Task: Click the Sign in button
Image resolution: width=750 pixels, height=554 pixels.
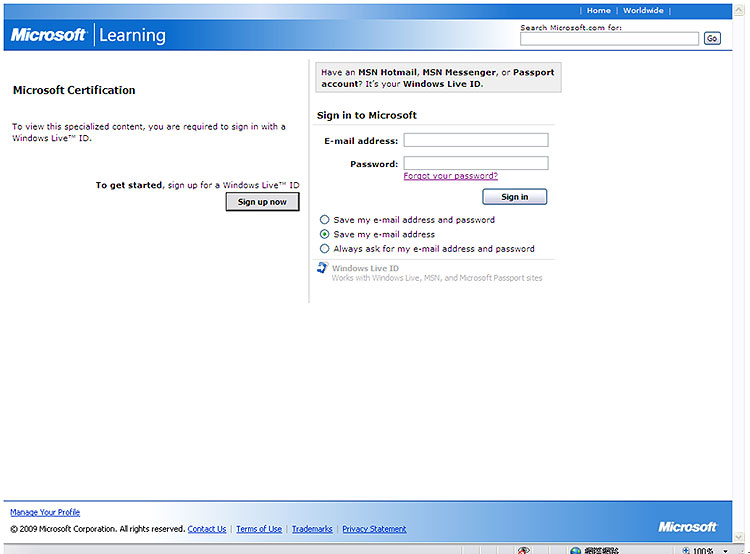Action: [x=515, y=197]
